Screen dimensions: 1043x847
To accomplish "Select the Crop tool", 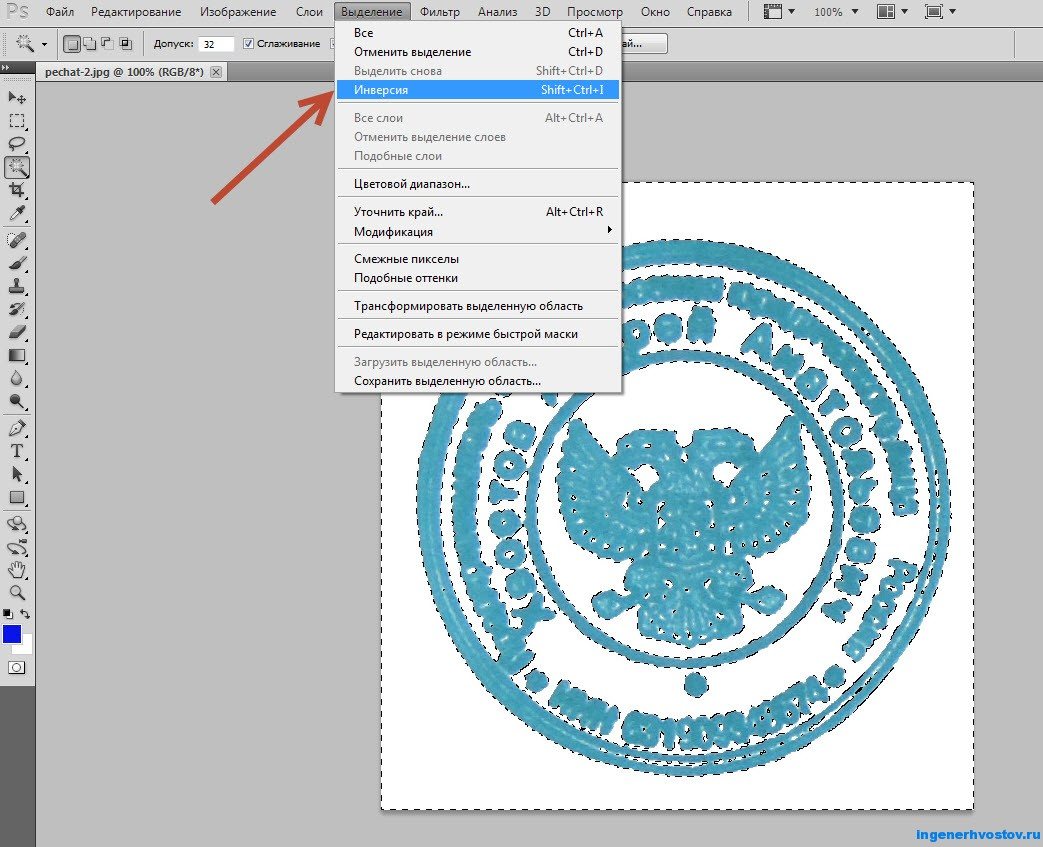I will point(17,190).
